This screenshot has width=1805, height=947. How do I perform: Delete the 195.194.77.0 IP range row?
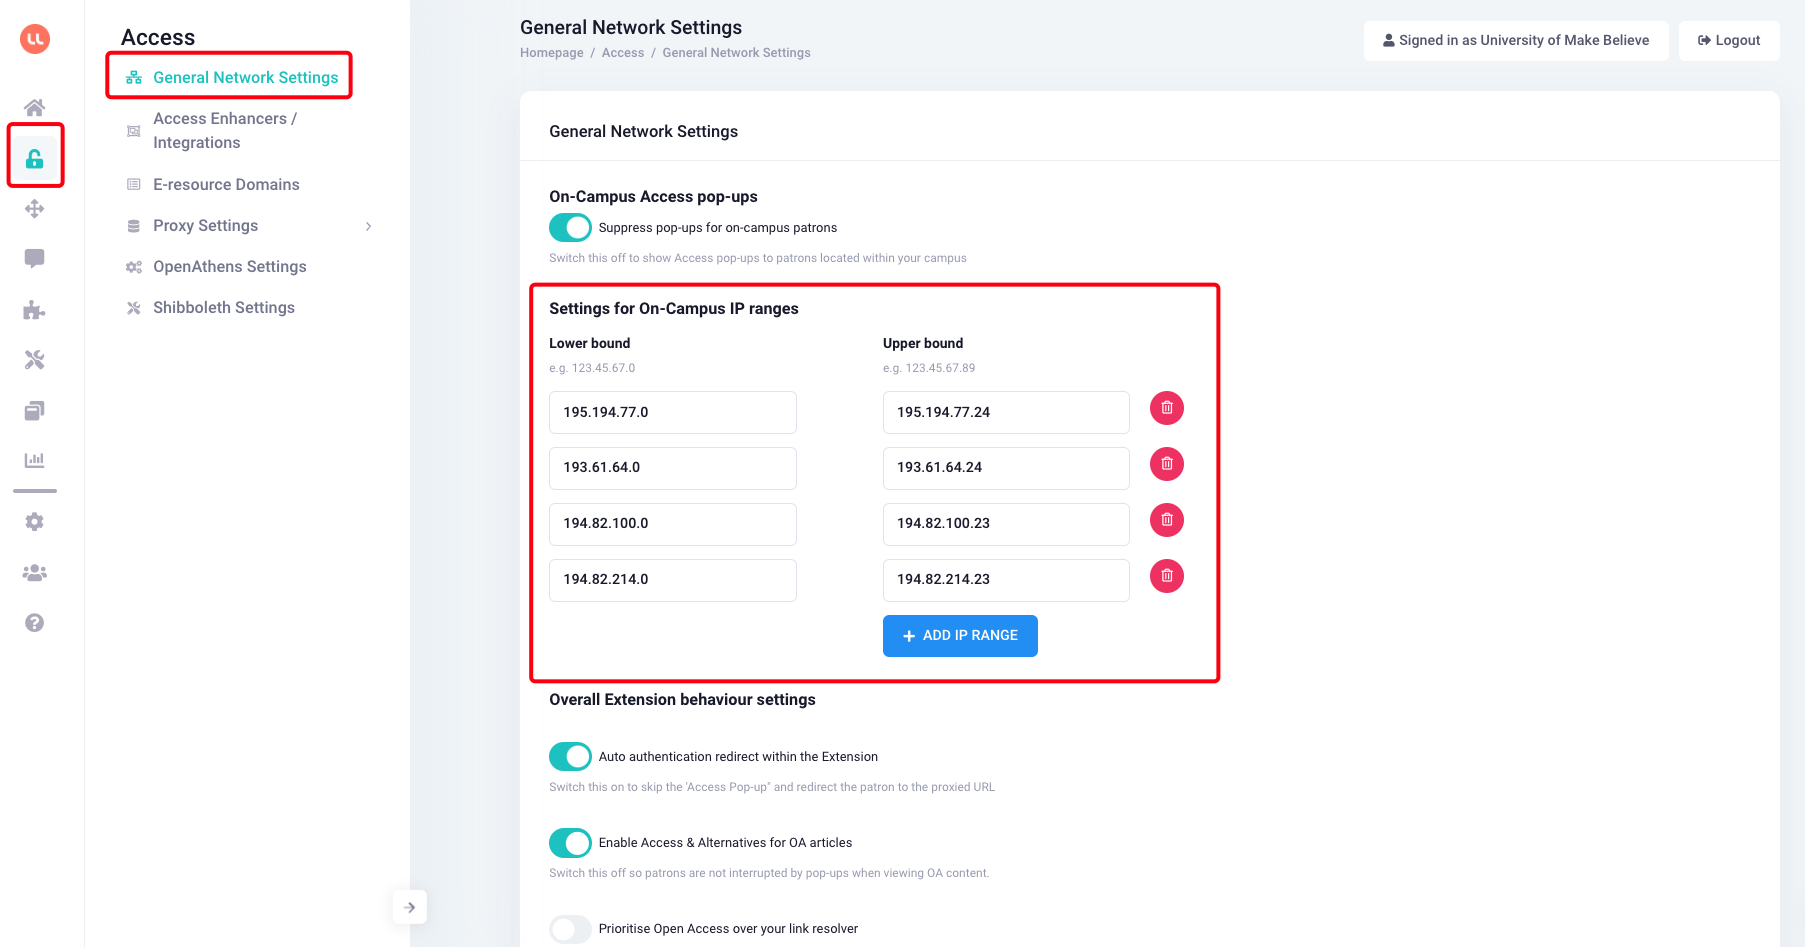pyautogui.click(x=1166, y=408)
